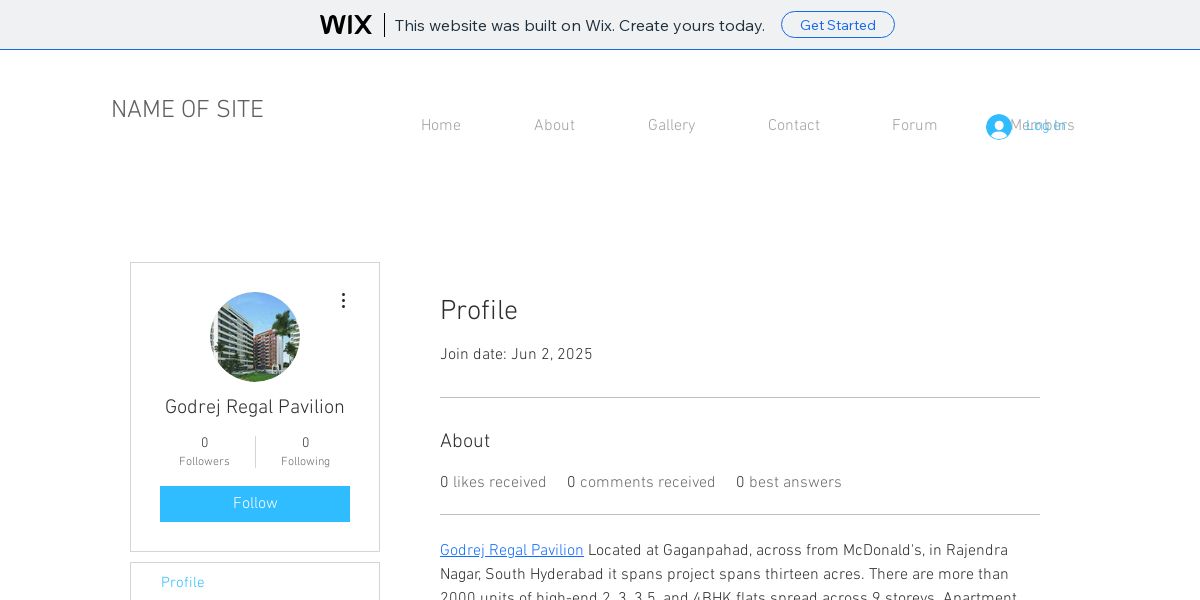This screenshot has height=600, width=1200.
Task: Go to the Home page
Action: click(441, 126)
